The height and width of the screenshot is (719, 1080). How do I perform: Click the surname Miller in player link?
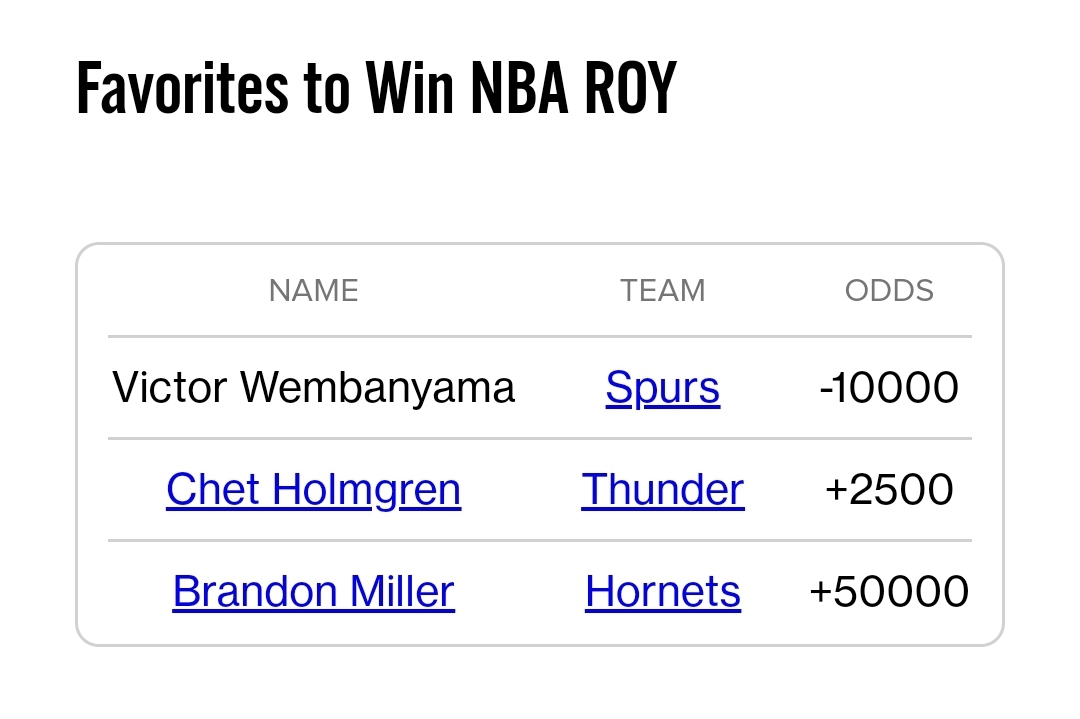pyautogui.click(x=388, y=592)
